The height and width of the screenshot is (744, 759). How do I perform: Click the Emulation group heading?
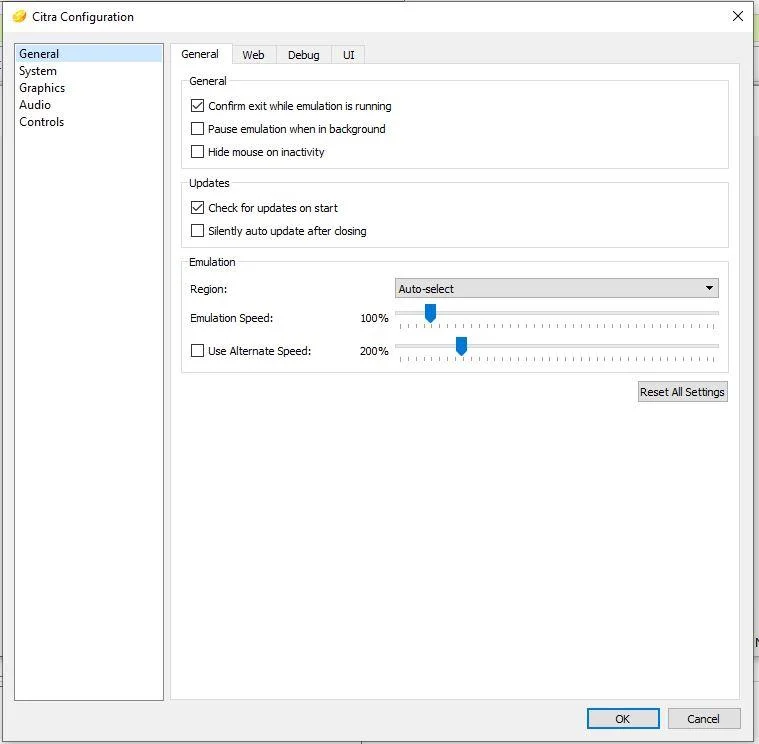tap(212, 262)
